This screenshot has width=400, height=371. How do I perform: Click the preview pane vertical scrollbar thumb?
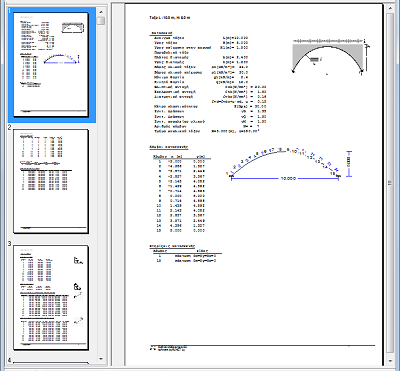(x=390, y=183)
